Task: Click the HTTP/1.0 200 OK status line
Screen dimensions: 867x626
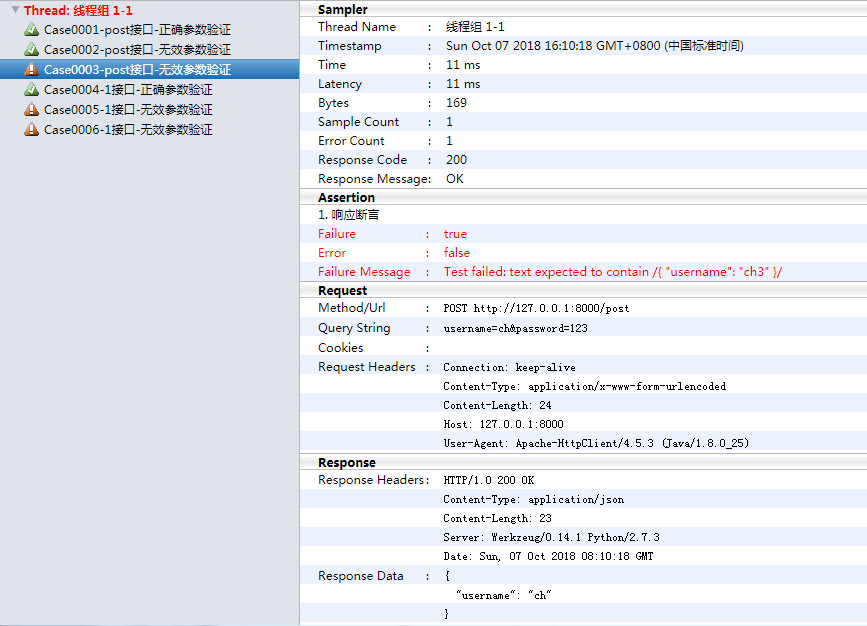Action: click(x=489, y=480)
